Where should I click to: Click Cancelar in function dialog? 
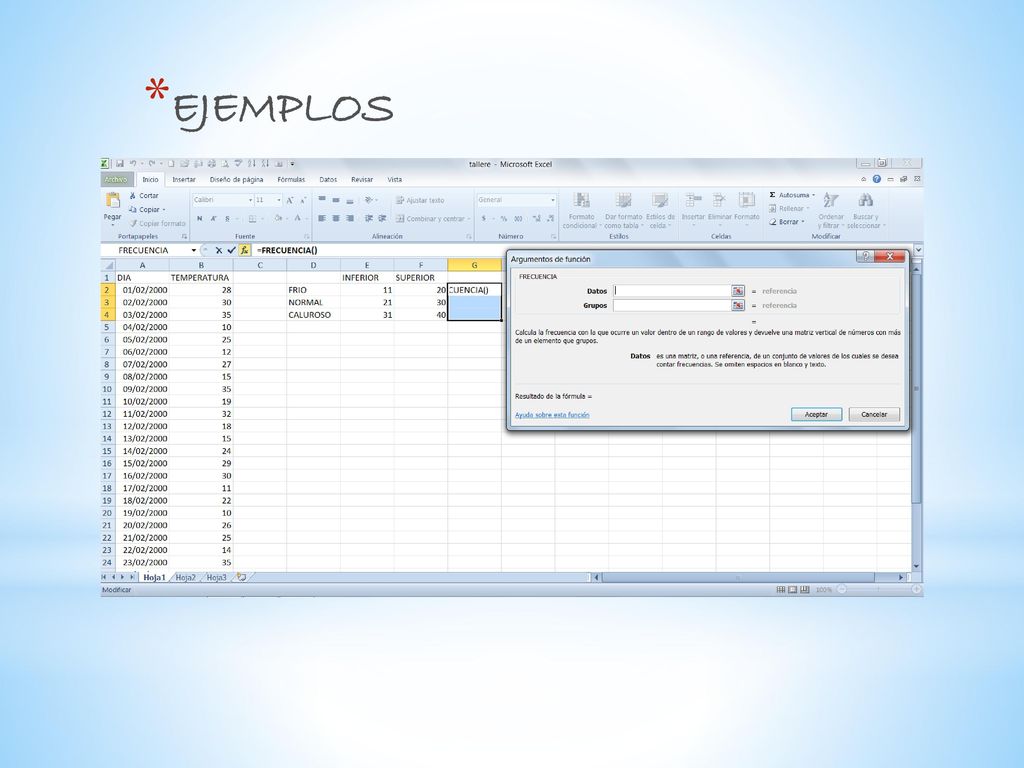tap(874, 415)
